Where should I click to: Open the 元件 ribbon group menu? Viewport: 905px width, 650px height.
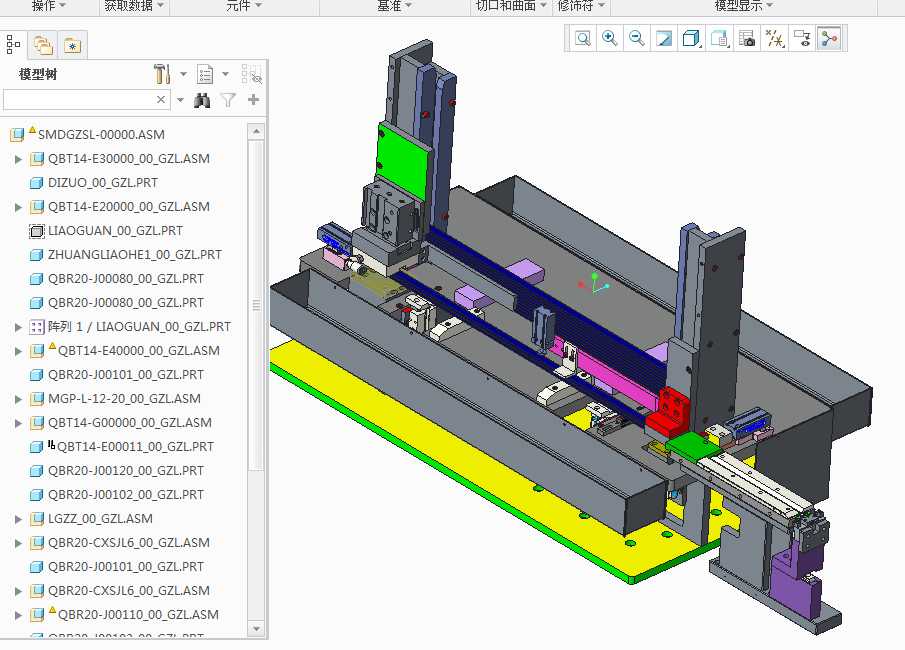click(x=244, y=6)
